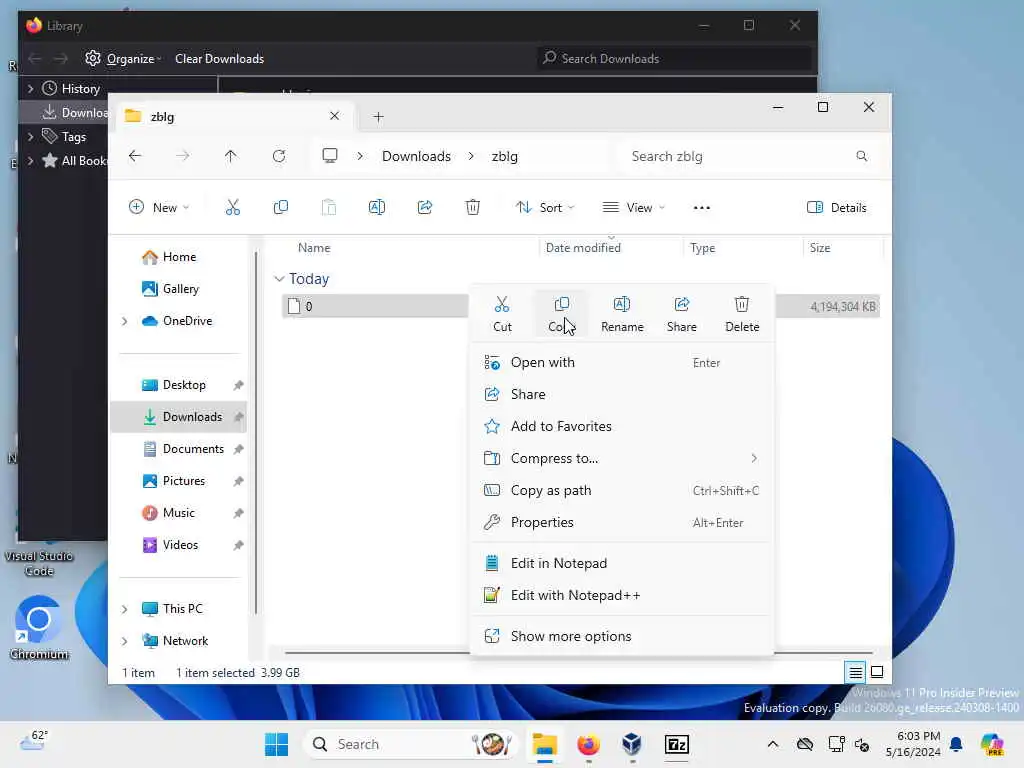Select Copy as path
The width and height of the screenshot is (1024, 768).
click(622, 490)
